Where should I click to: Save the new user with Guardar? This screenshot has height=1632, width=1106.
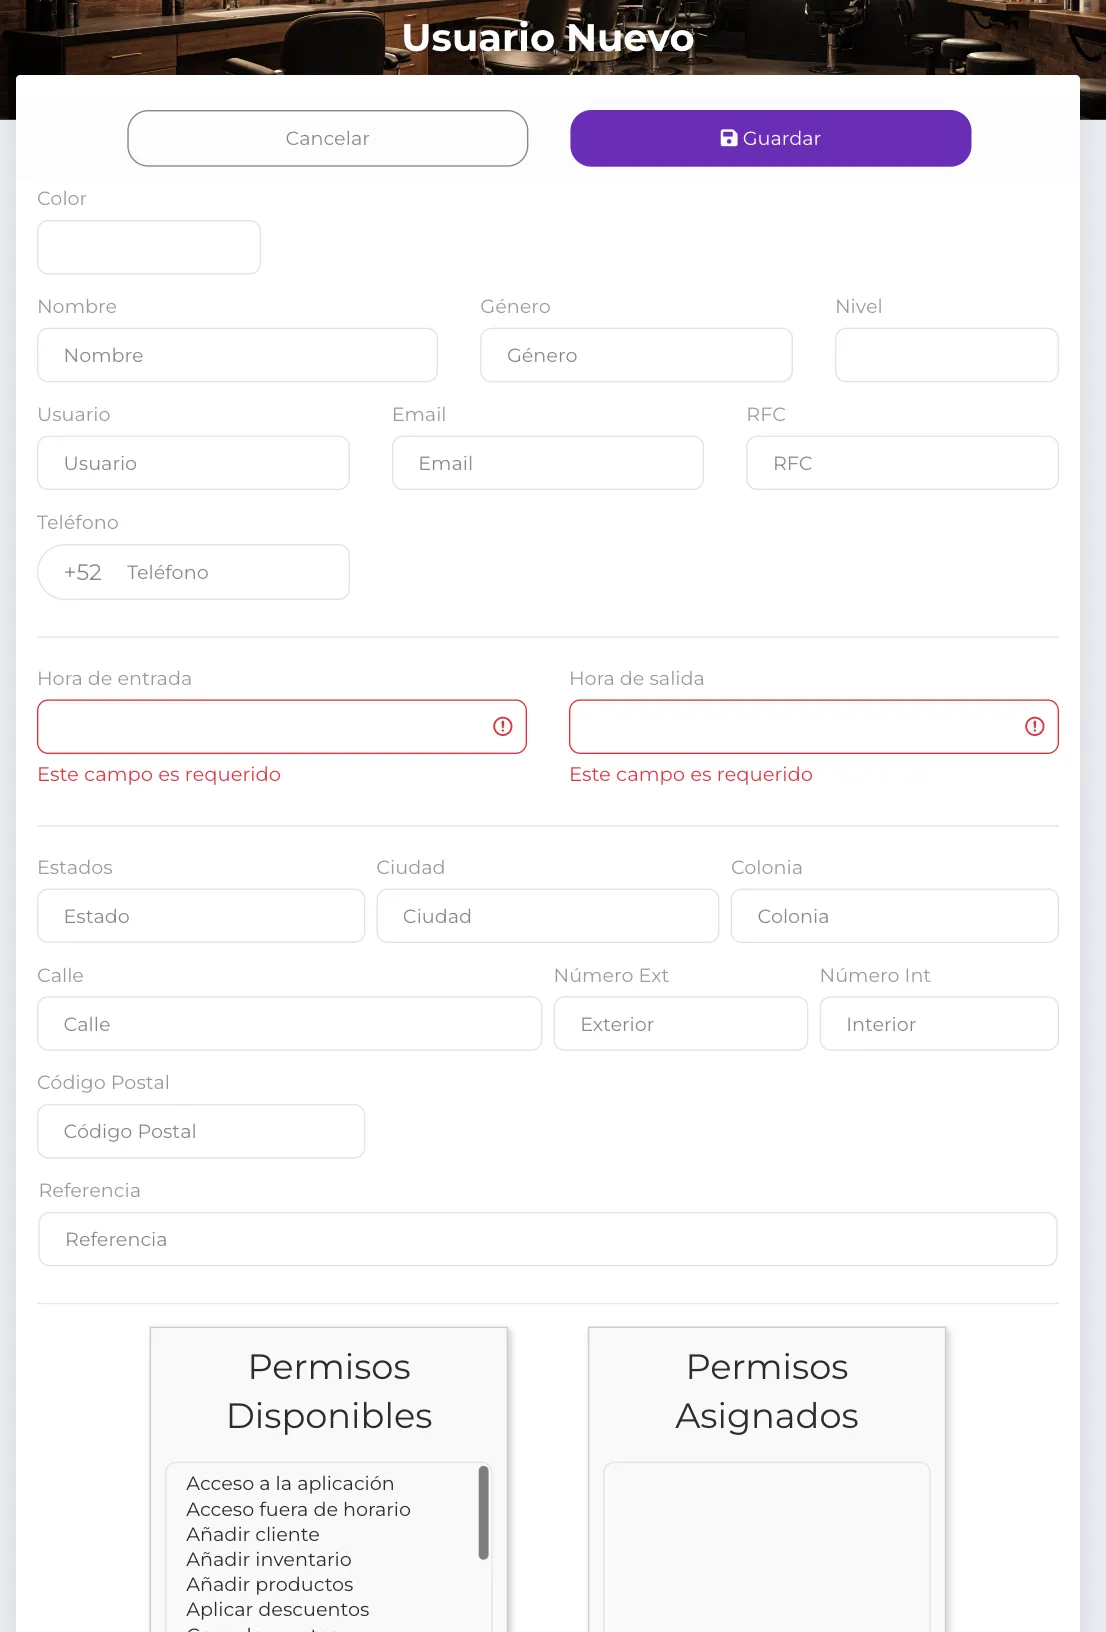(770, 138)
